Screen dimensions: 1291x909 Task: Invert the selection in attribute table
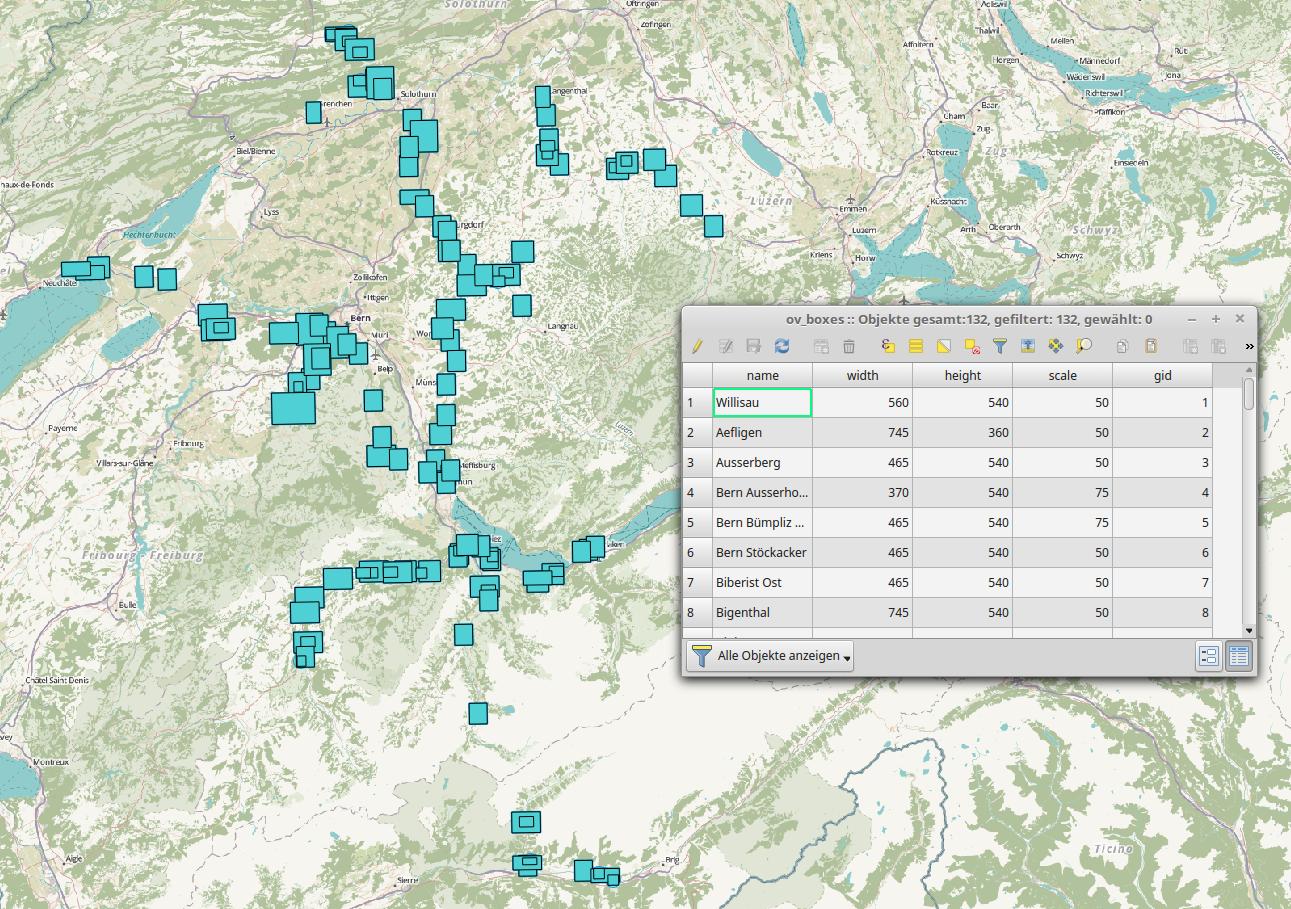[x=943, y=346]
